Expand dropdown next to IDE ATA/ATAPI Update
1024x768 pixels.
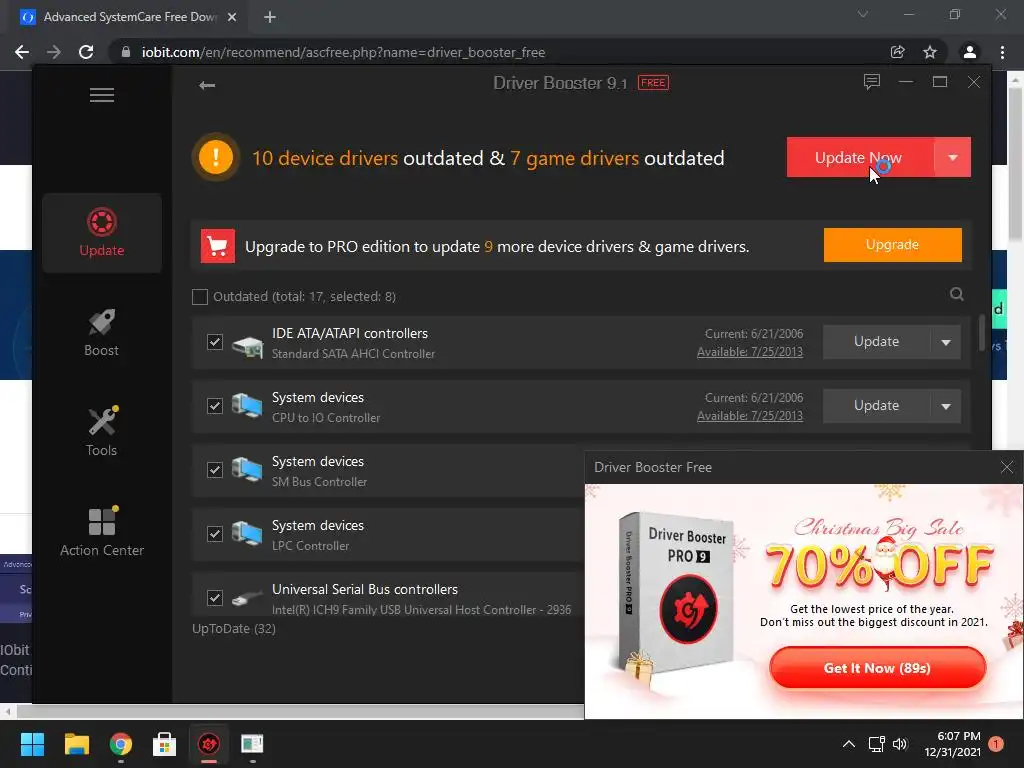(x=946, y=342)
